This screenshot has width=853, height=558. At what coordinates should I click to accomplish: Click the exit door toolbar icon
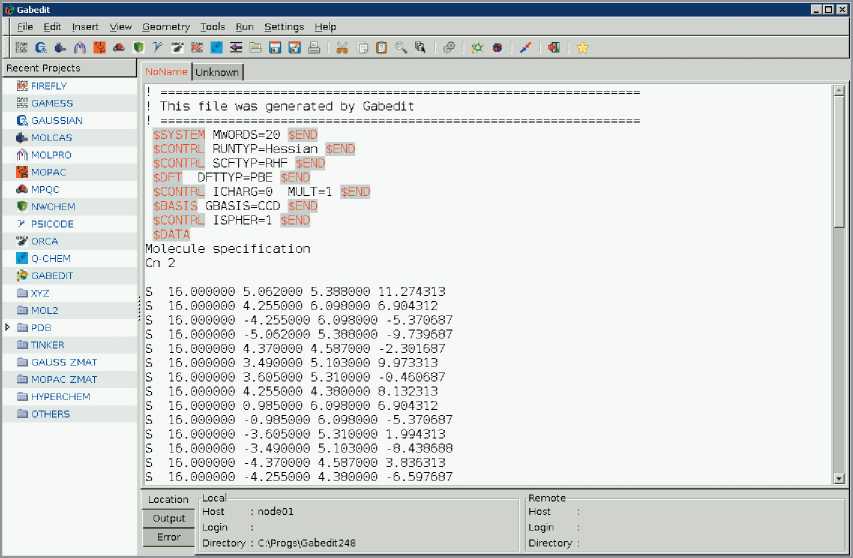coord(554,48)
